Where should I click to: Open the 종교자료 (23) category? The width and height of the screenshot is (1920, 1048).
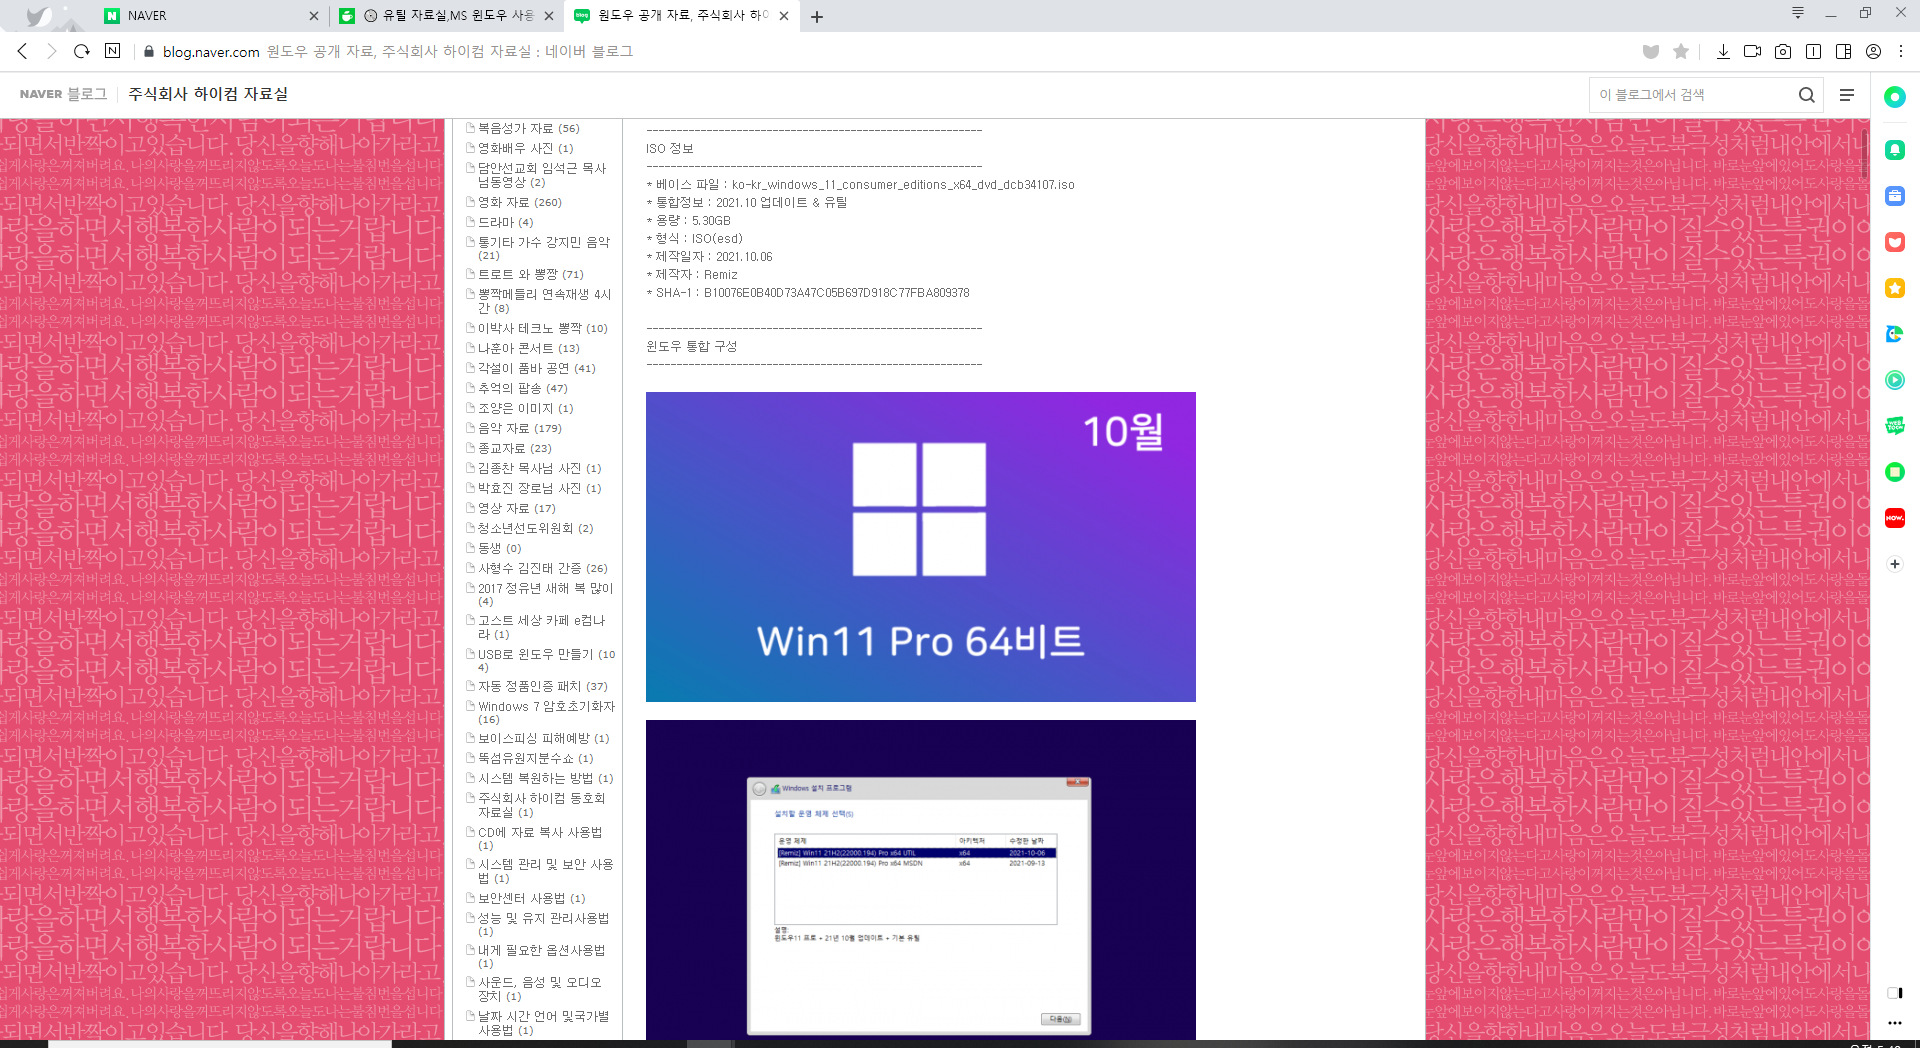tap(514, 448)
